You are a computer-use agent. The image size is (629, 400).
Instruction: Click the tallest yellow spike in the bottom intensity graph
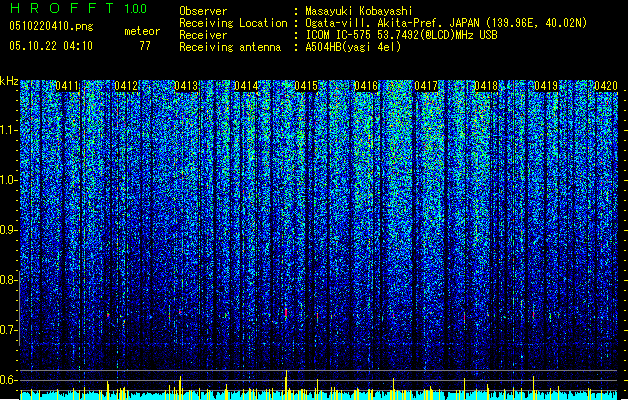tap(286, 385)
